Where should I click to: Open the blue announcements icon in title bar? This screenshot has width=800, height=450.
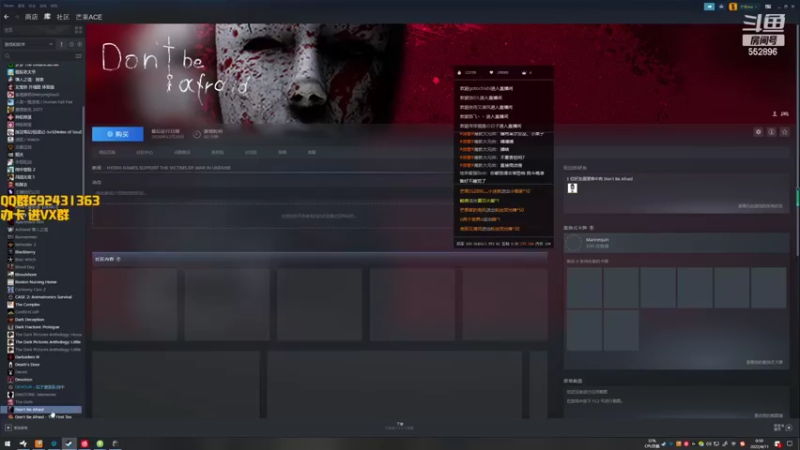pyautogui.click(x=709, y=7)
